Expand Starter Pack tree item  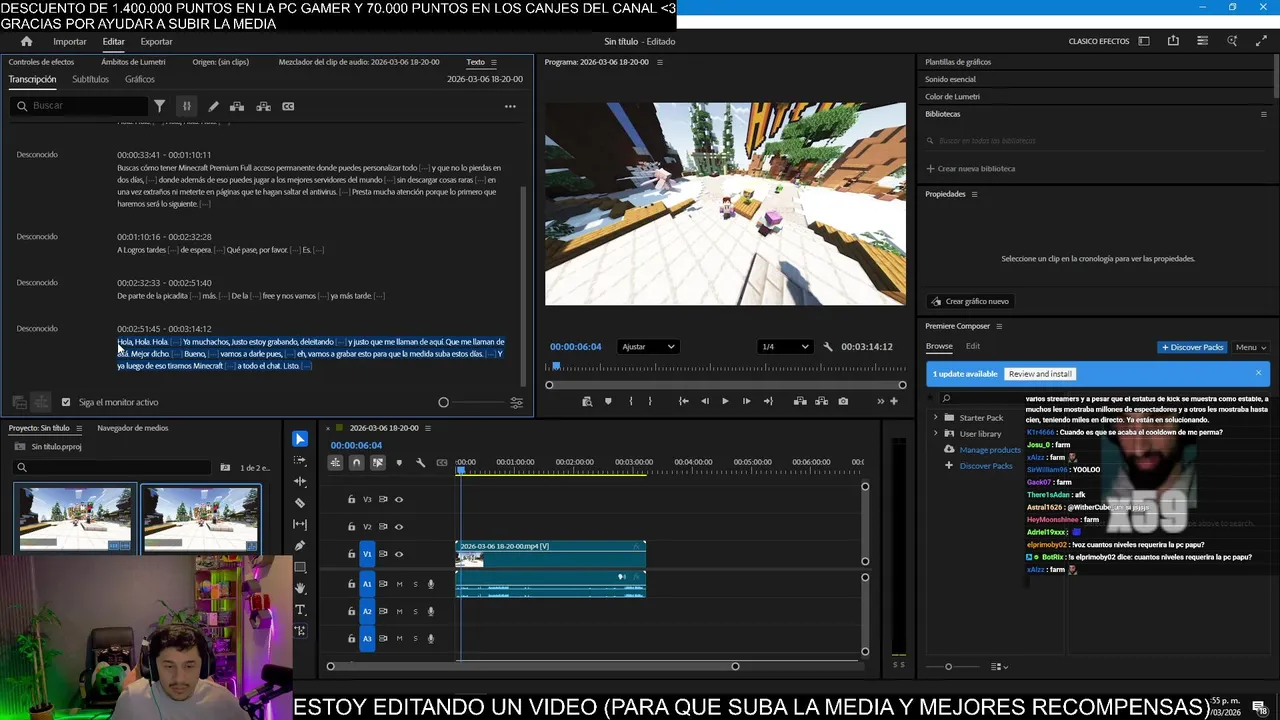point(936,417)
